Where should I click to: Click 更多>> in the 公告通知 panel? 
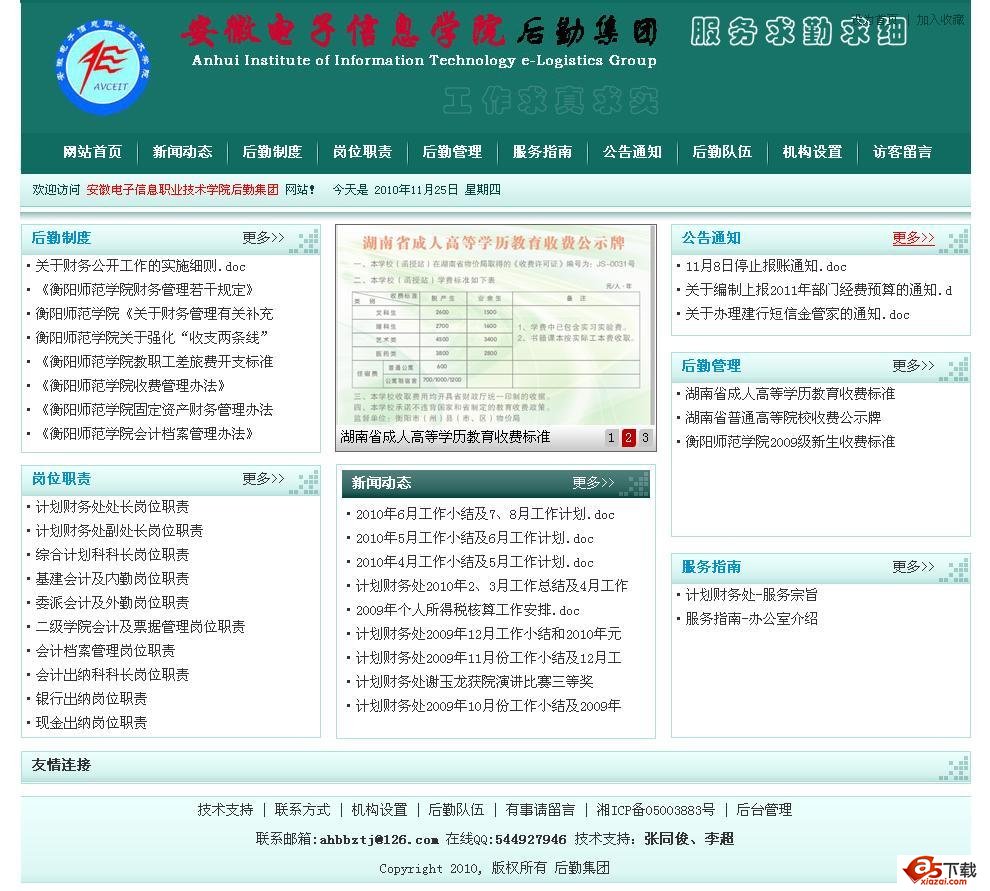point(913,237)
